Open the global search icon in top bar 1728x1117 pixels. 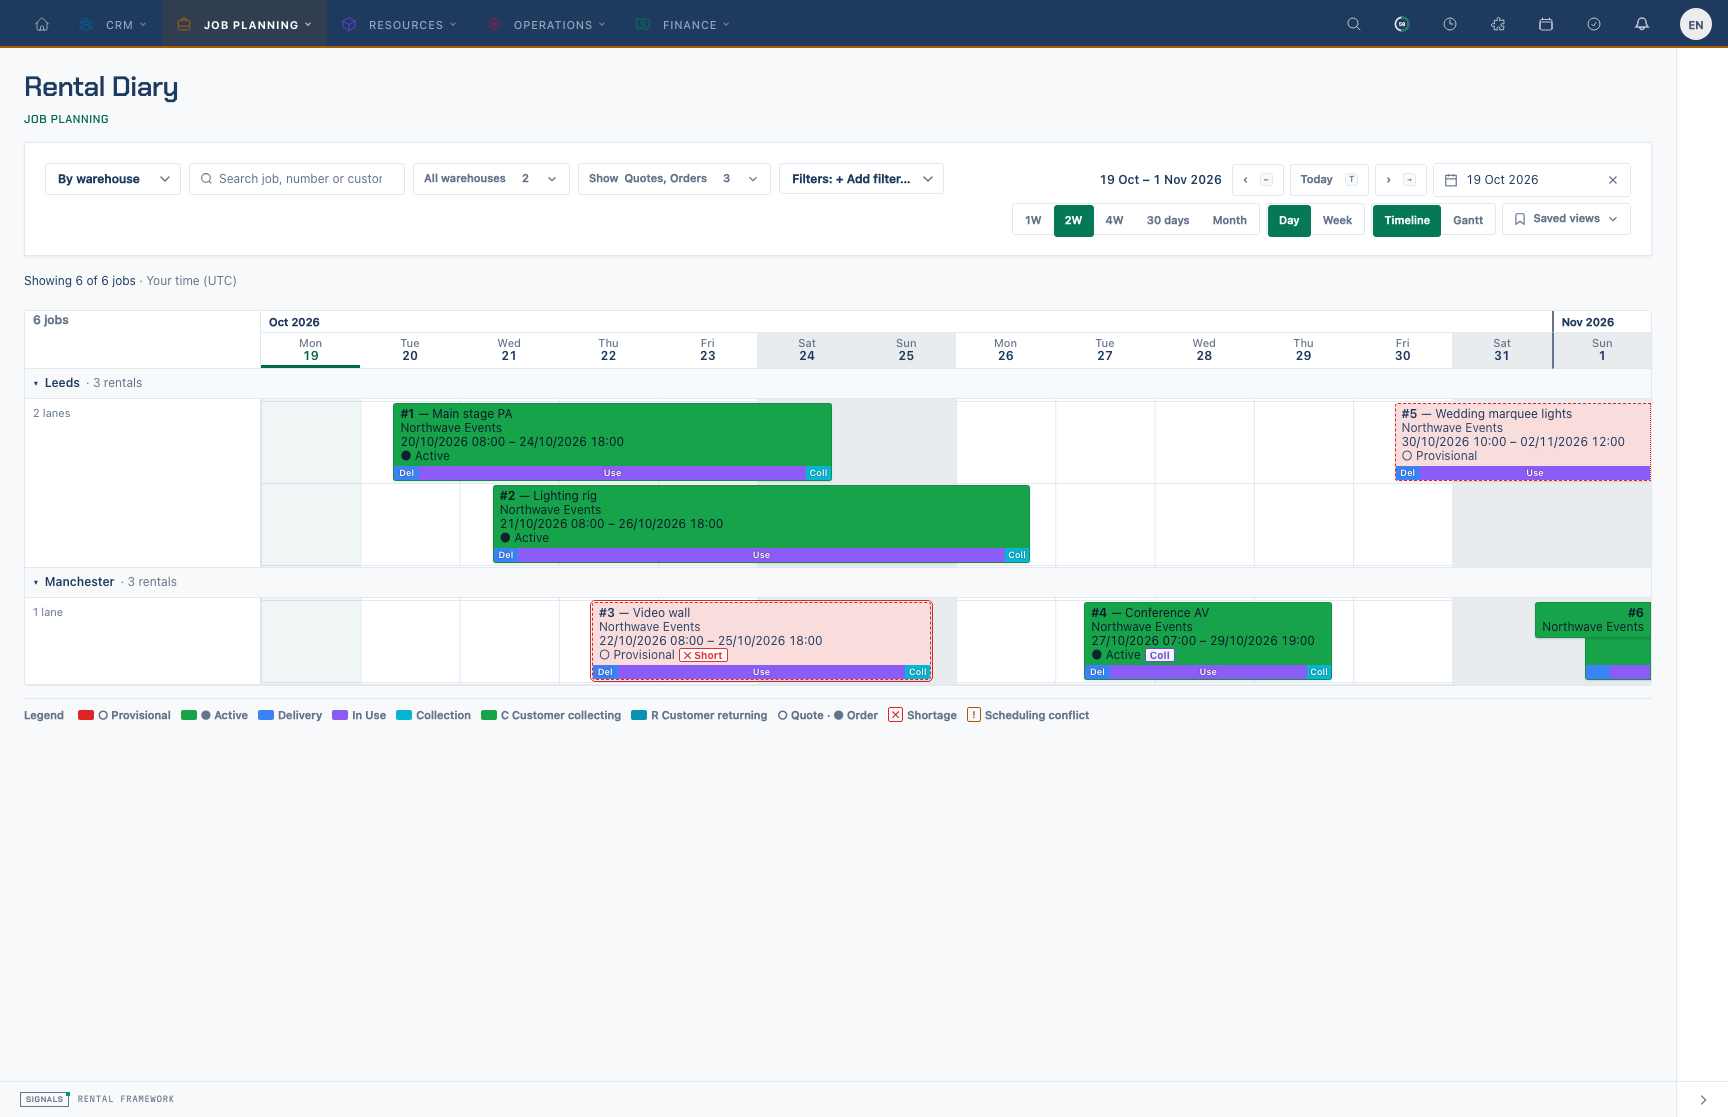click(1354, 24)
